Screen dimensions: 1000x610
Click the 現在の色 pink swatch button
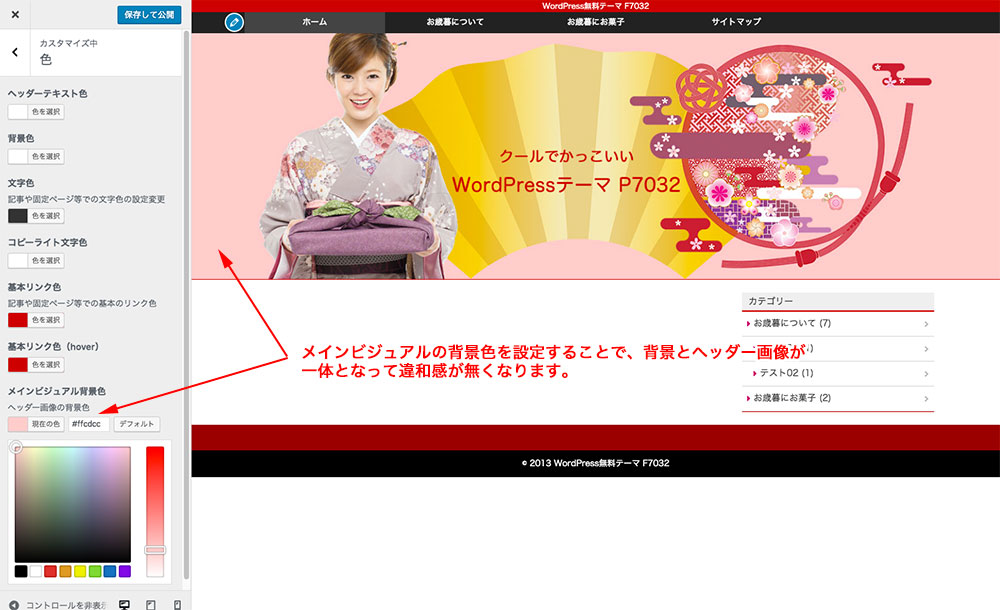(36, 424)
